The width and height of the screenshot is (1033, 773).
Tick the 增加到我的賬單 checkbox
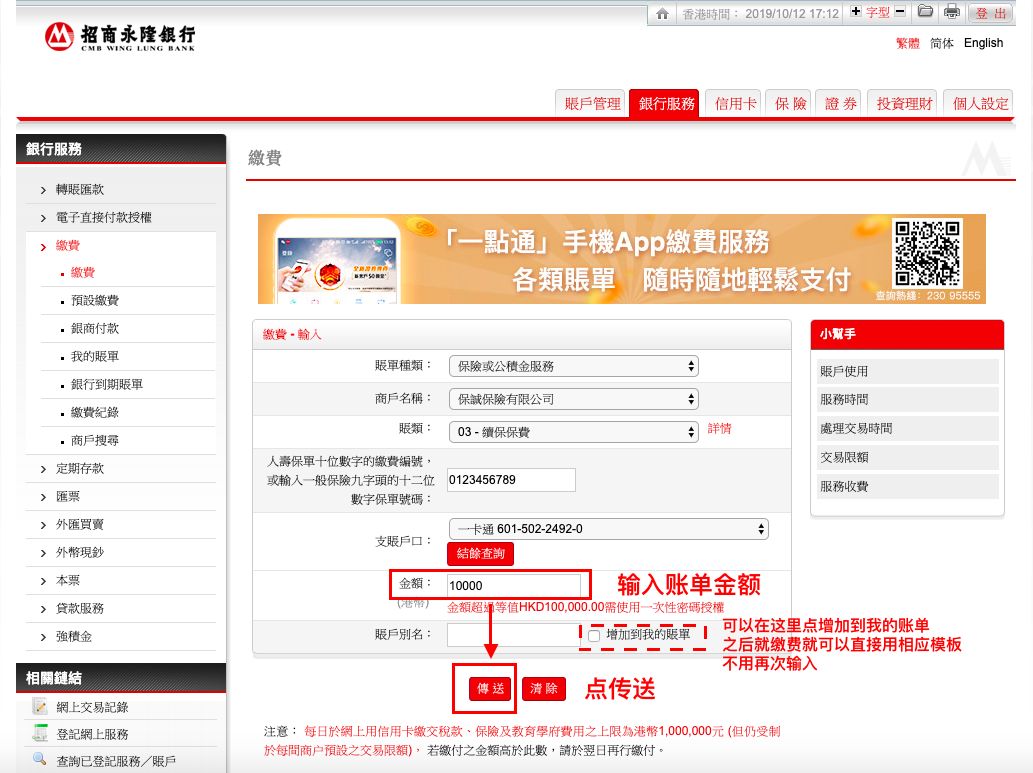(594, 635)
